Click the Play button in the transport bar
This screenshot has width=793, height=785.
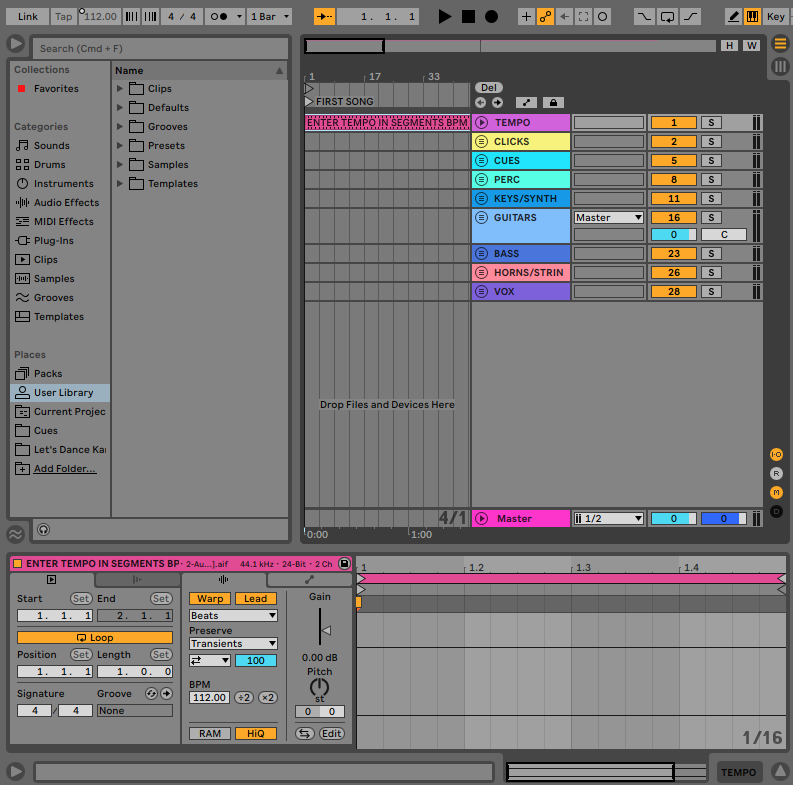pos(444,17)
